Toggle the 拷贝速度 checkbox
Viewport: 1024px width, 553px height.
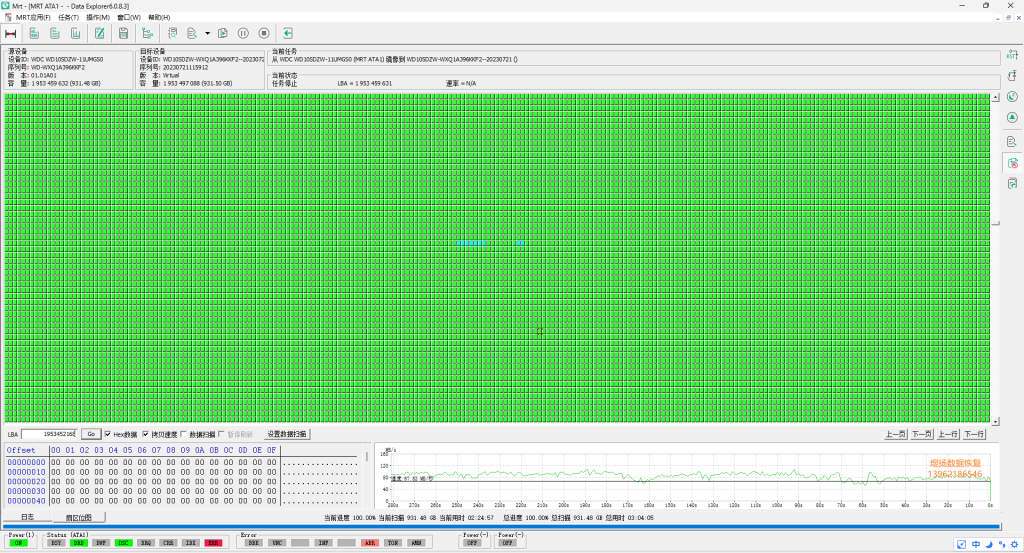(x=146, y=434)
